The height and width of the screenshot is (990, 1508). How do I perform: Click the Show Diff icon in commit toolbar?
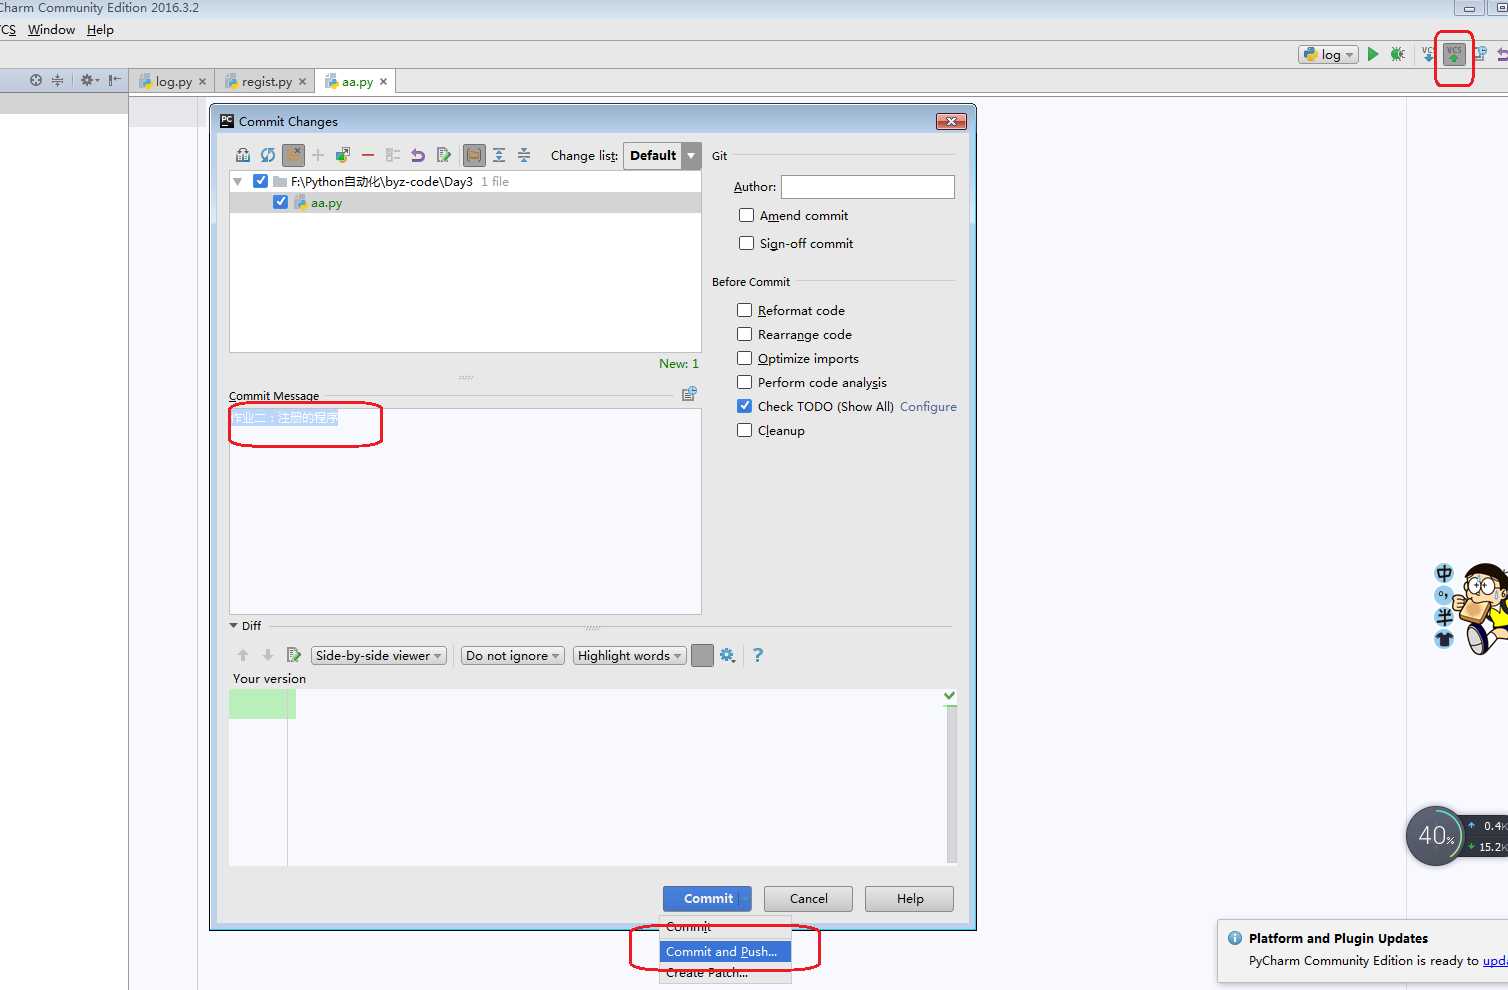click(x=243, y=155)
